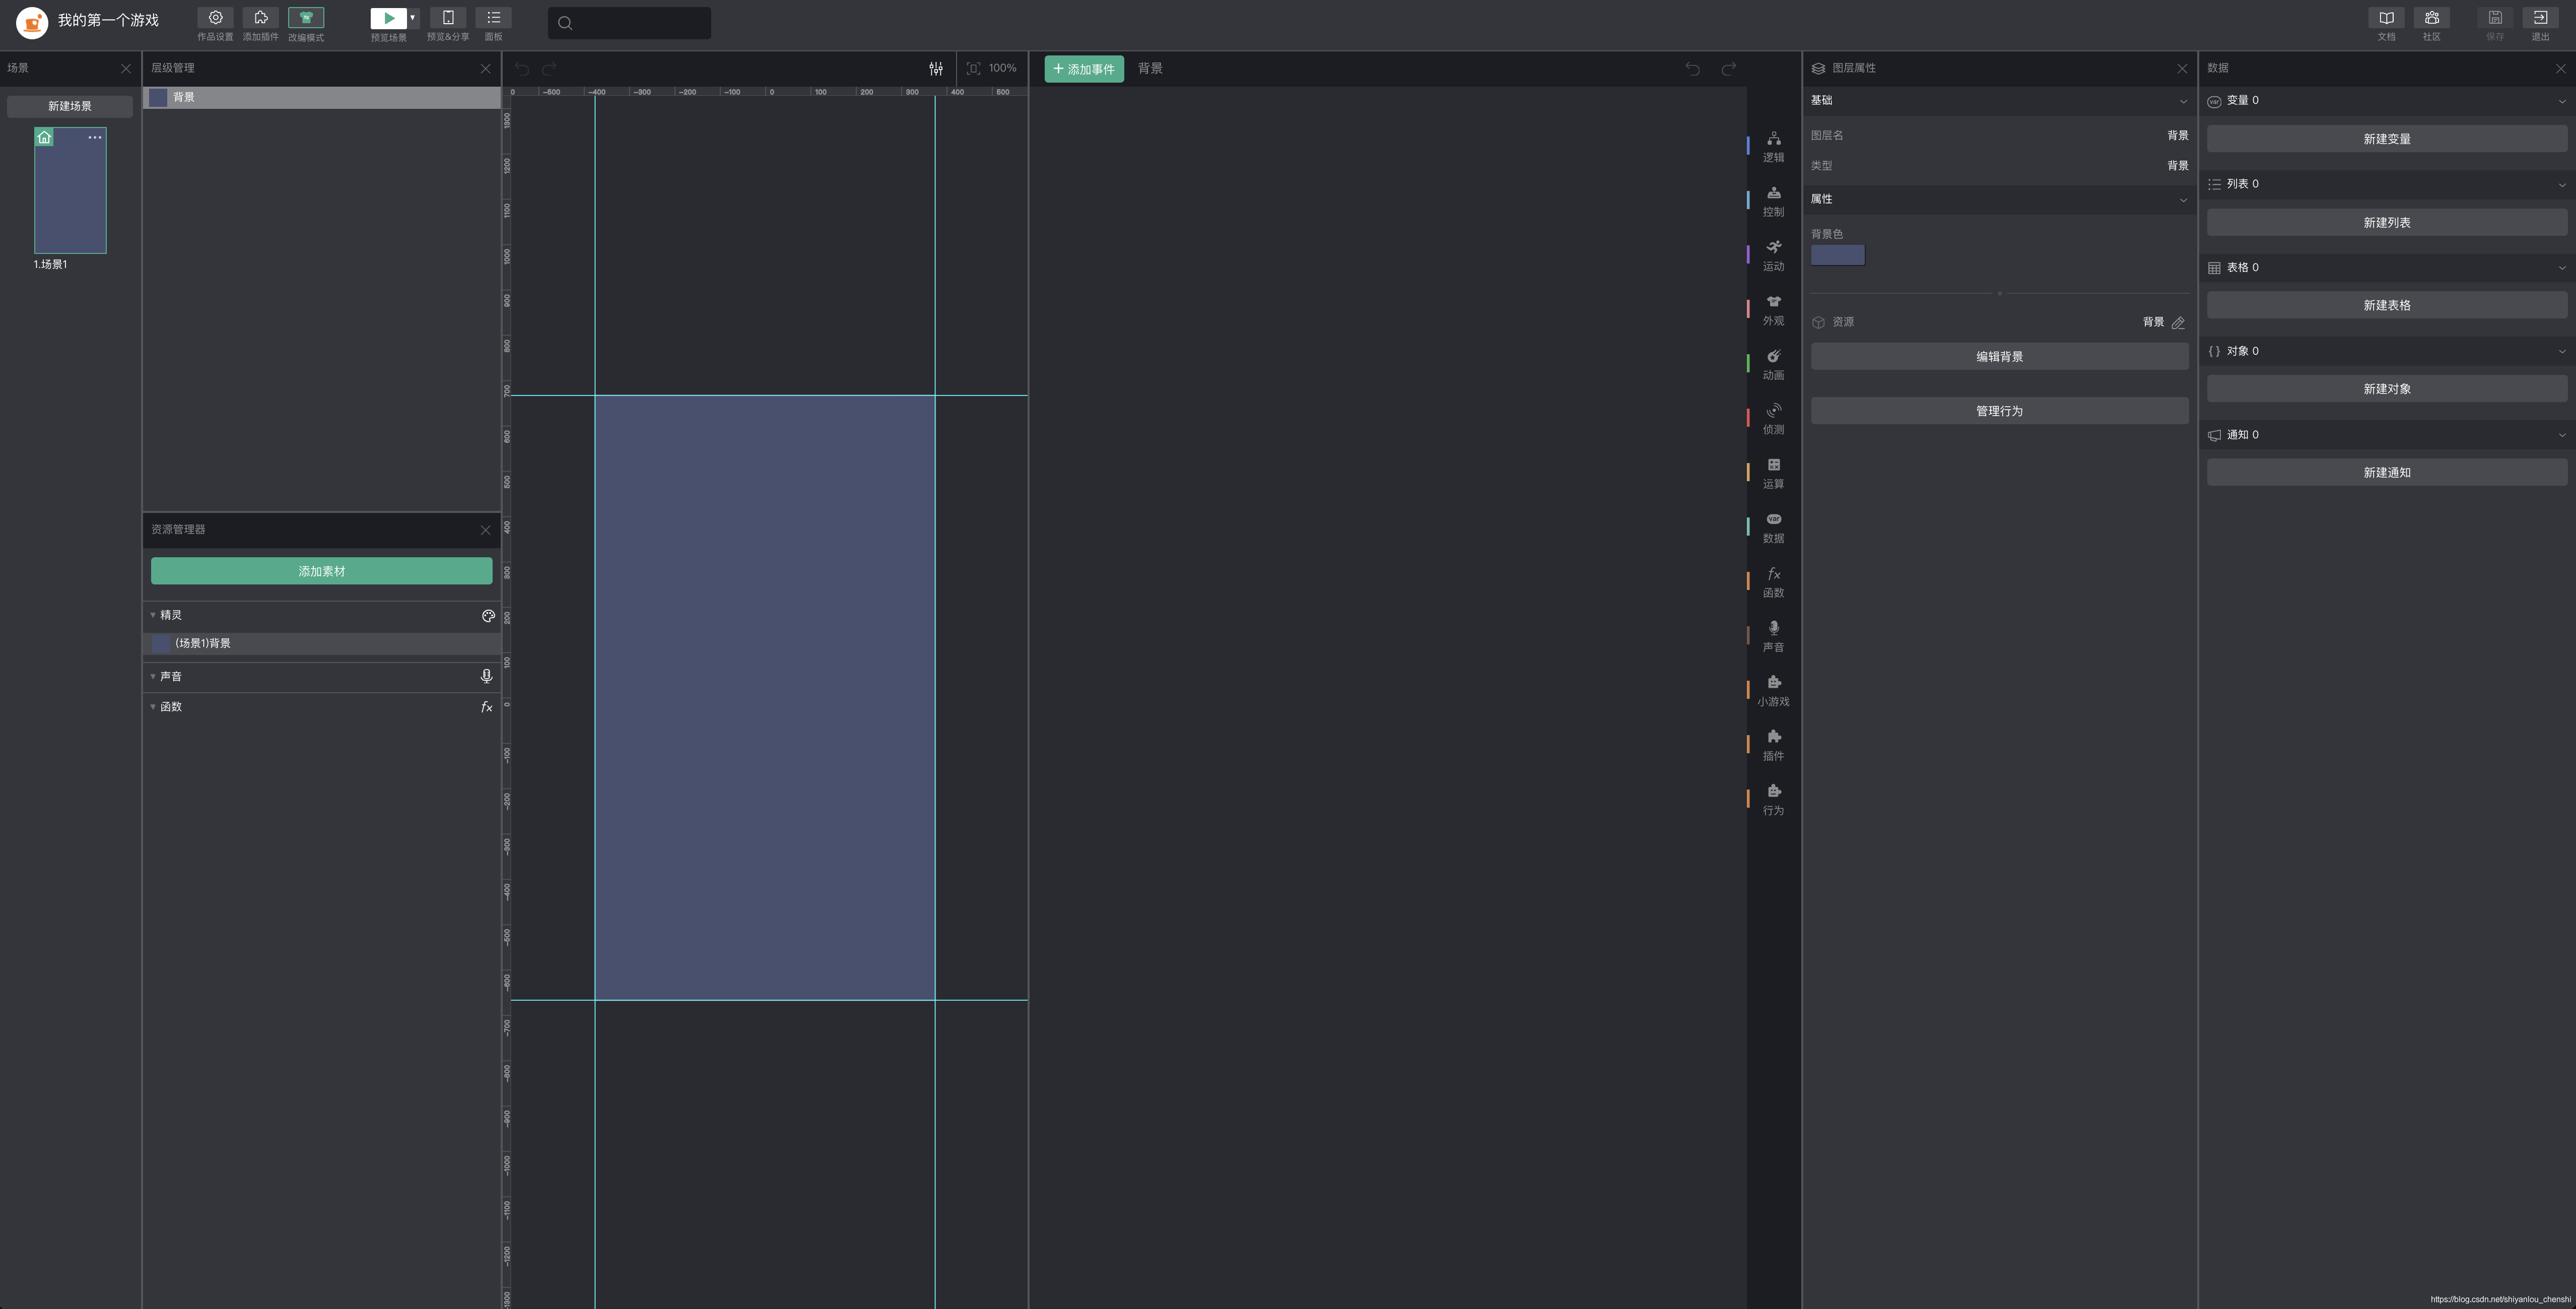
Task: Toggle the 改编模式 icon
Action: pos(306,18)
